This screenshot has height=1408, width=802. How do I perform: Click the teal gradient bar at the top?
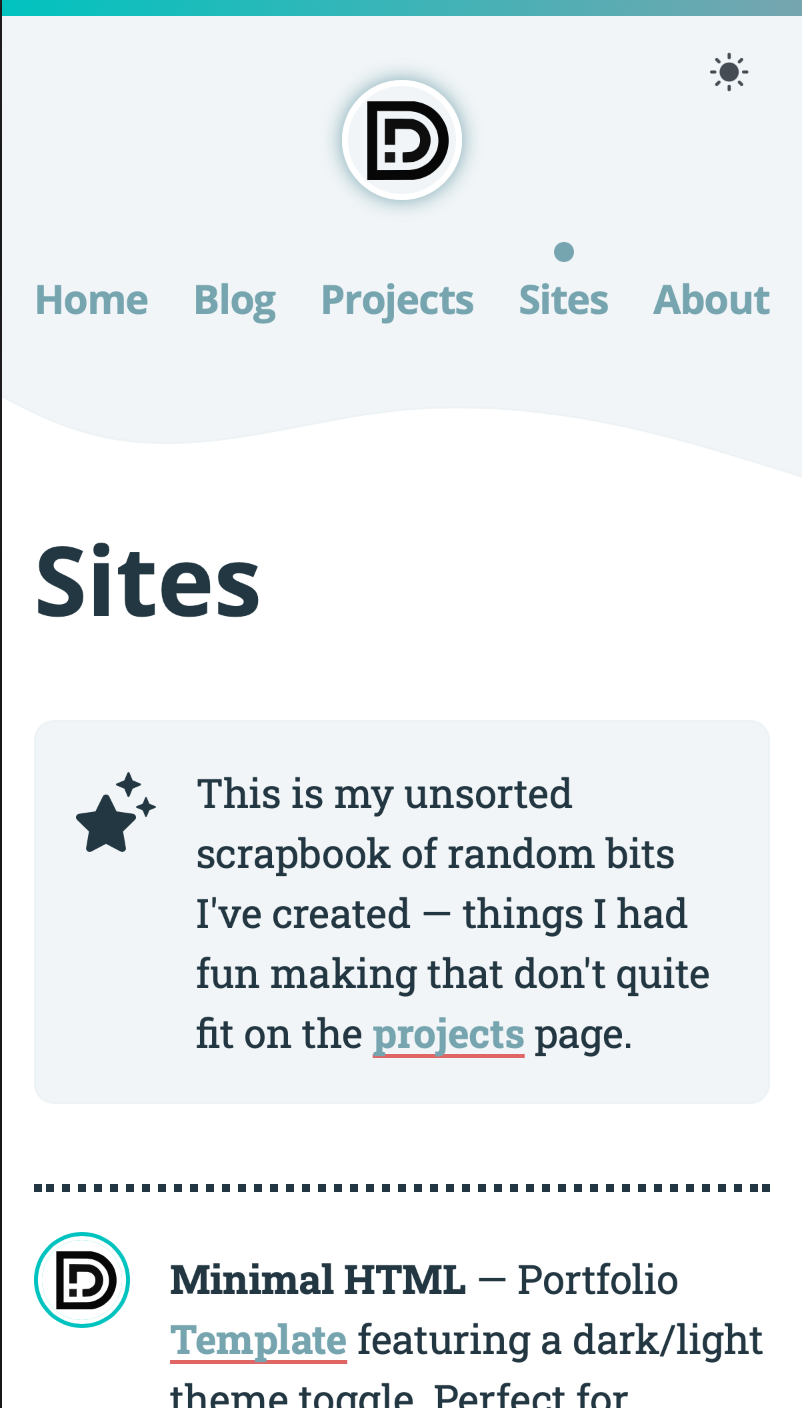point(402,7)
